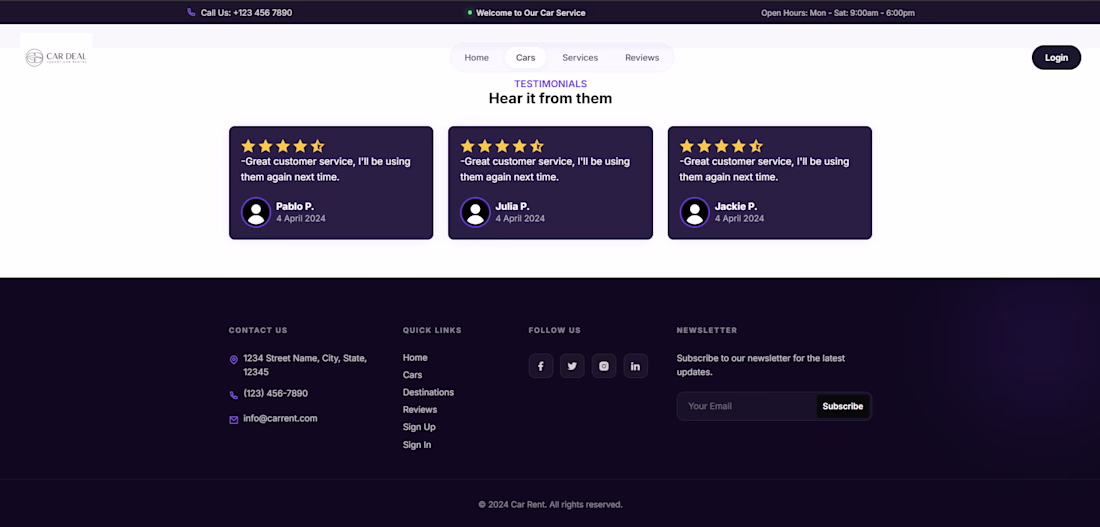Open Services in the top navigation
The width and height of the screenshot is (1100, 527).
[x=580, y=58]
